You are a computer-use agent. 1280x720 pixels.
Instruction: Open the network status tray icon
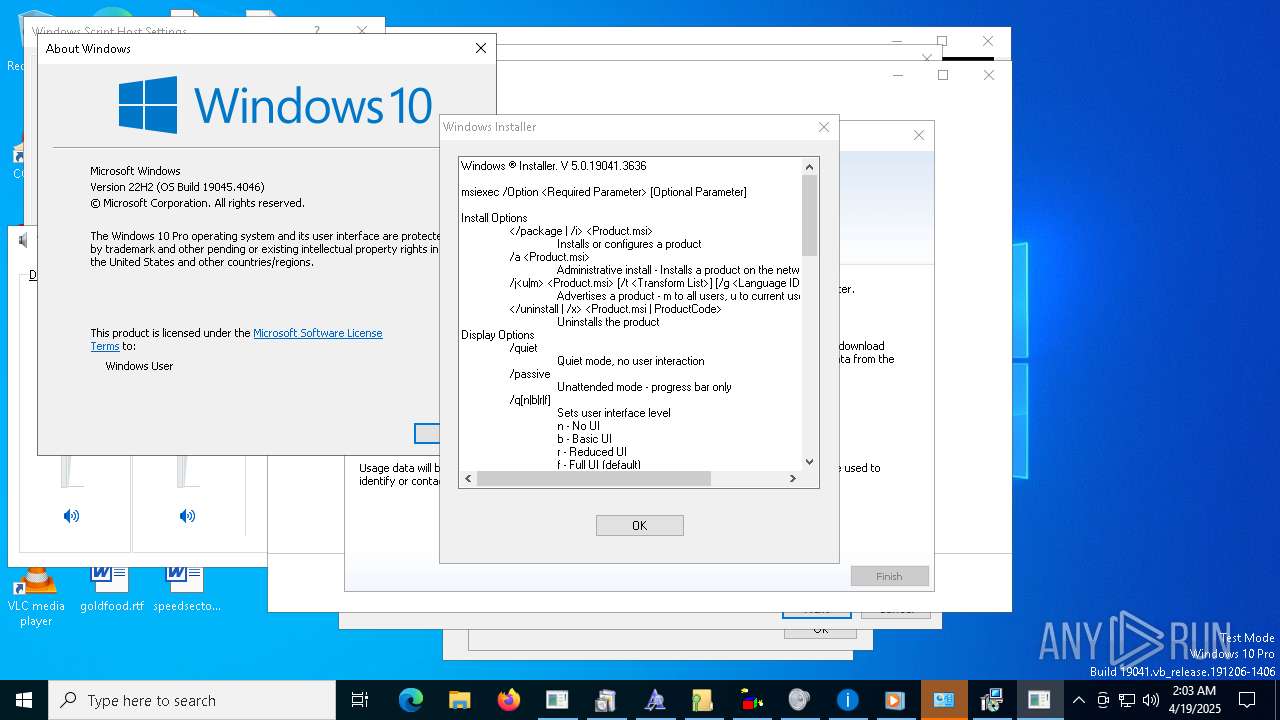click(x=1127, y=700)
